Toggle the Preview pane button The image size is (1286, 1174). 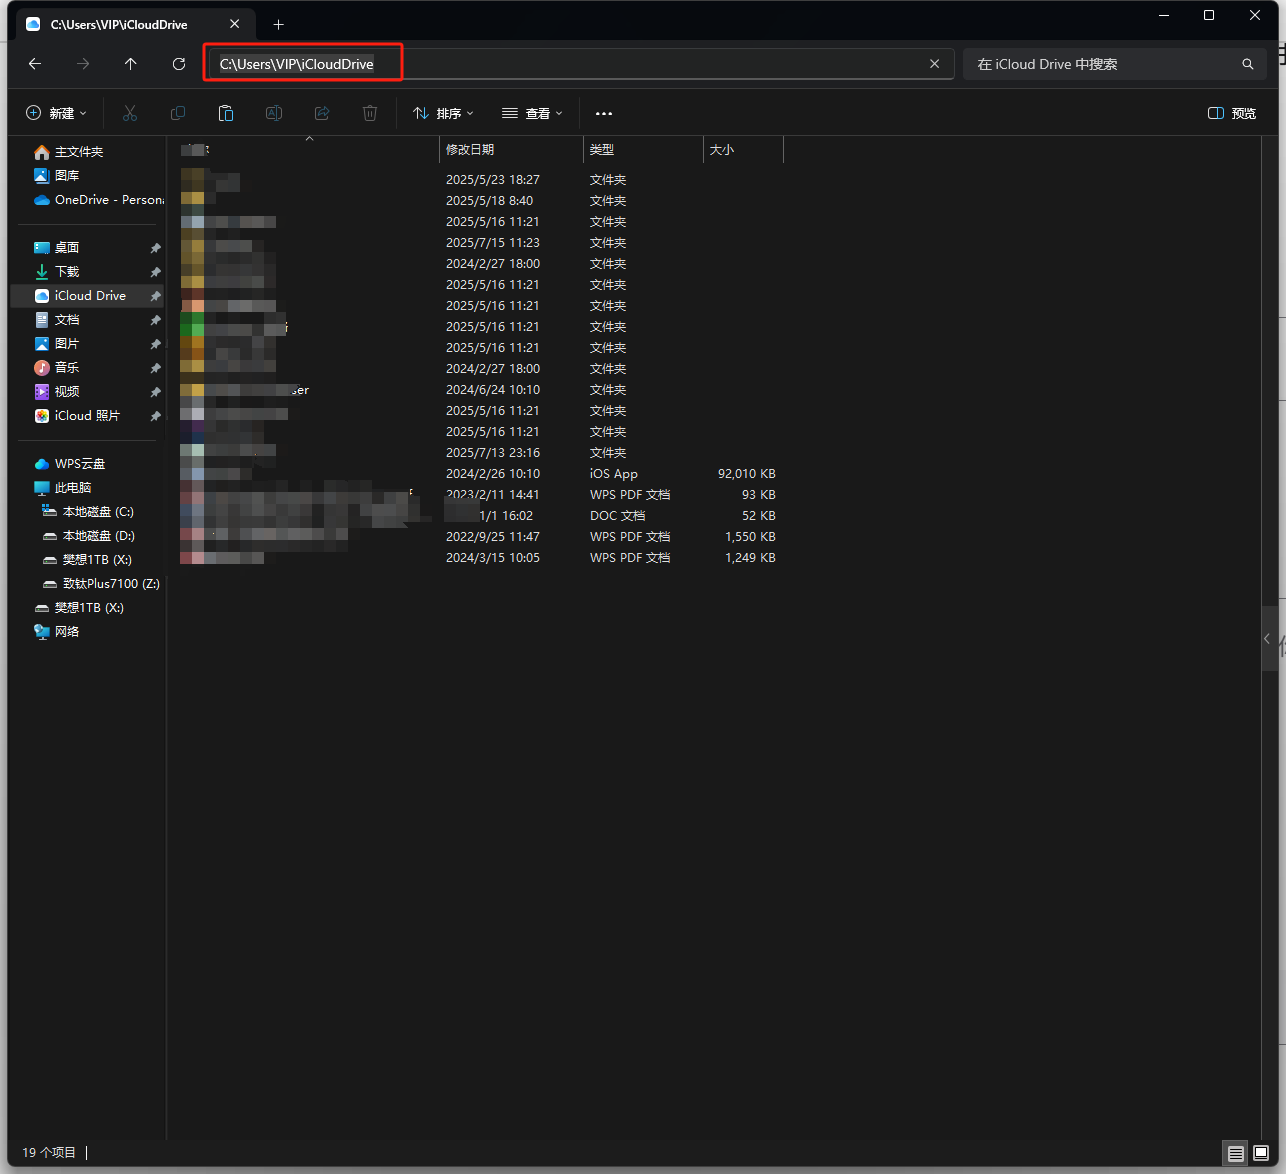pos(1232,113)
